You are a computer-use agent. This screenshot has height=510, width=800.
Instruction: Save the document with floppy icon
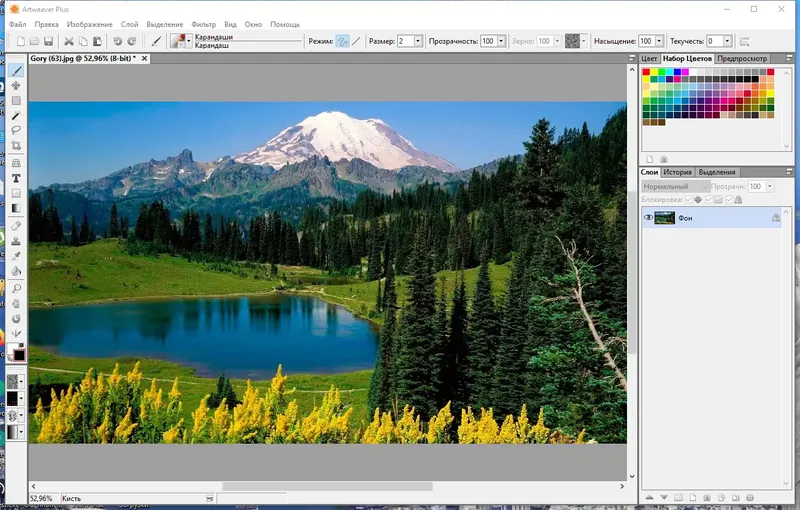(x=48, y=41)
